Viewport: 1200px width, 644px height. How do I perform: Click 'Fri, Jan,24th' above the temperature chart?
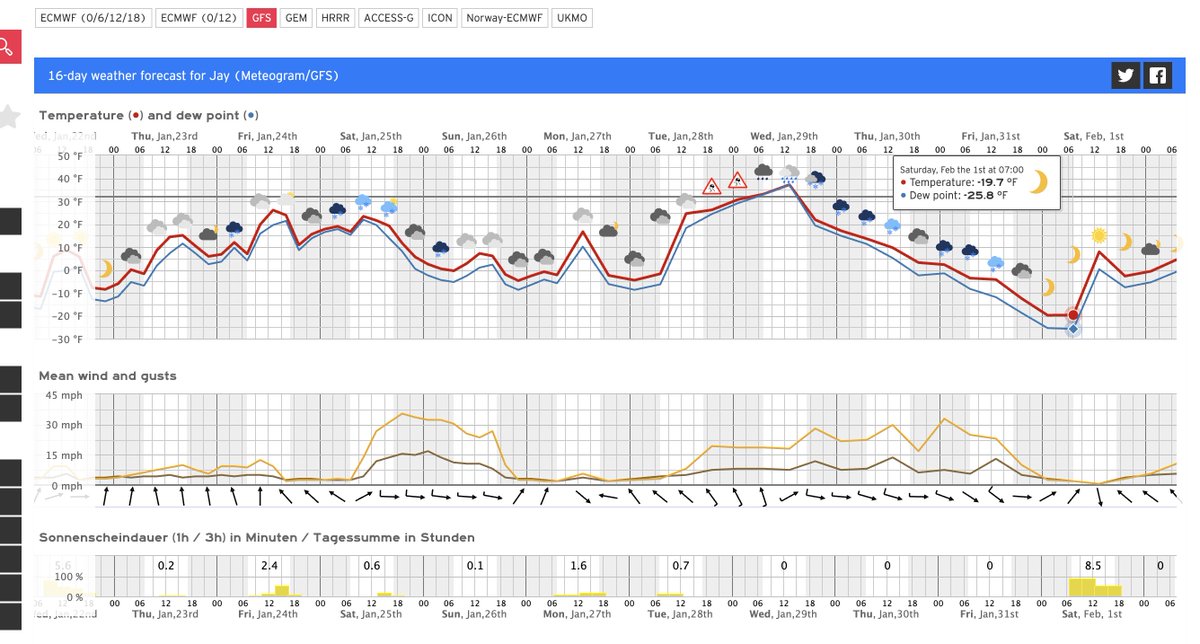[x=267, y=136]
